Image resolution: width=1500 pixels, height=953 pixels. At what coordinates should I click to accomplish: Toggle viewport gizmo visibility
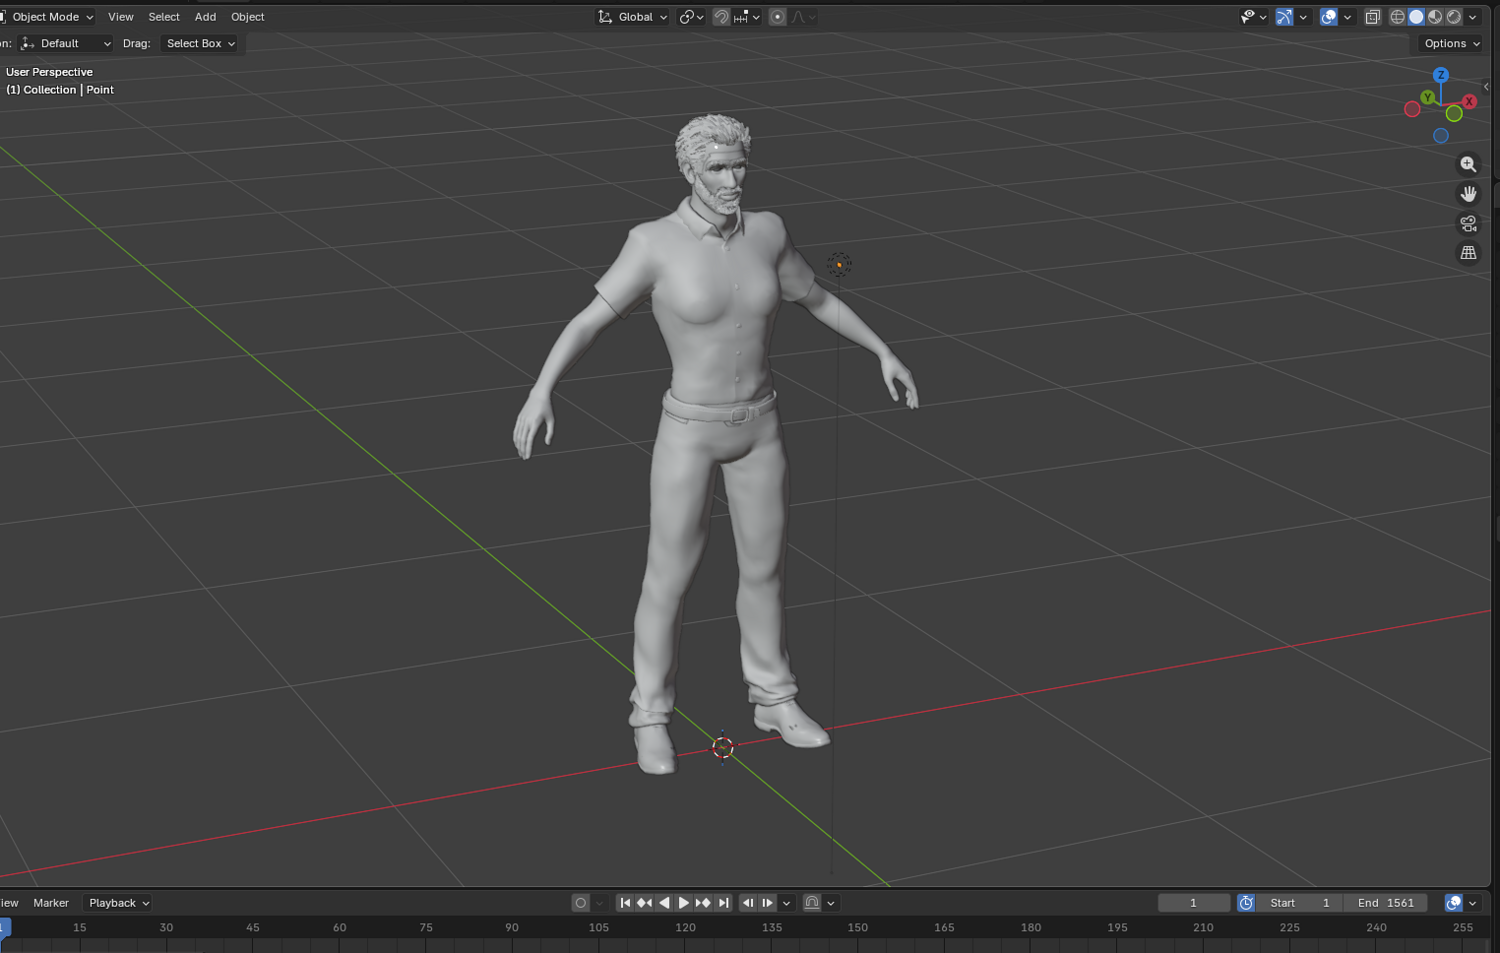click(1284, 17)
